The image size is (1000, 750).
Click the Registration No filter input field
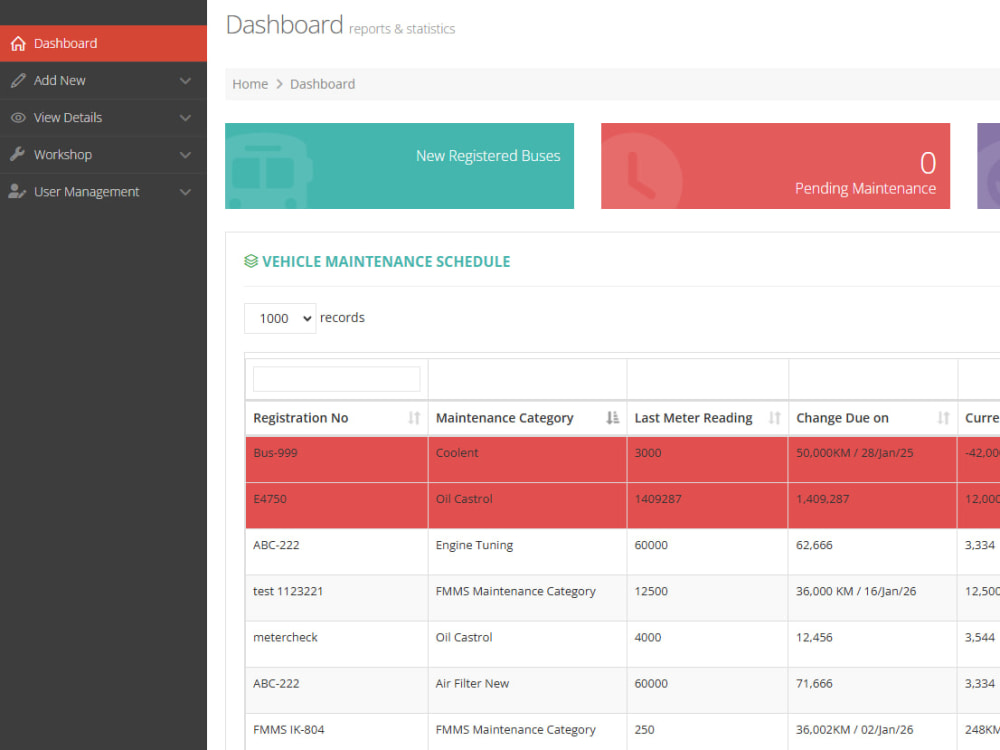click(337, 379)
